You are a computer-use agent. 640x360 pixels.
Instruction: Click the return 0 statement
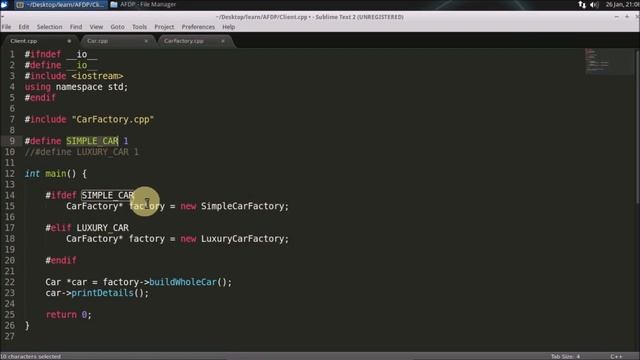tap(69, 315)
